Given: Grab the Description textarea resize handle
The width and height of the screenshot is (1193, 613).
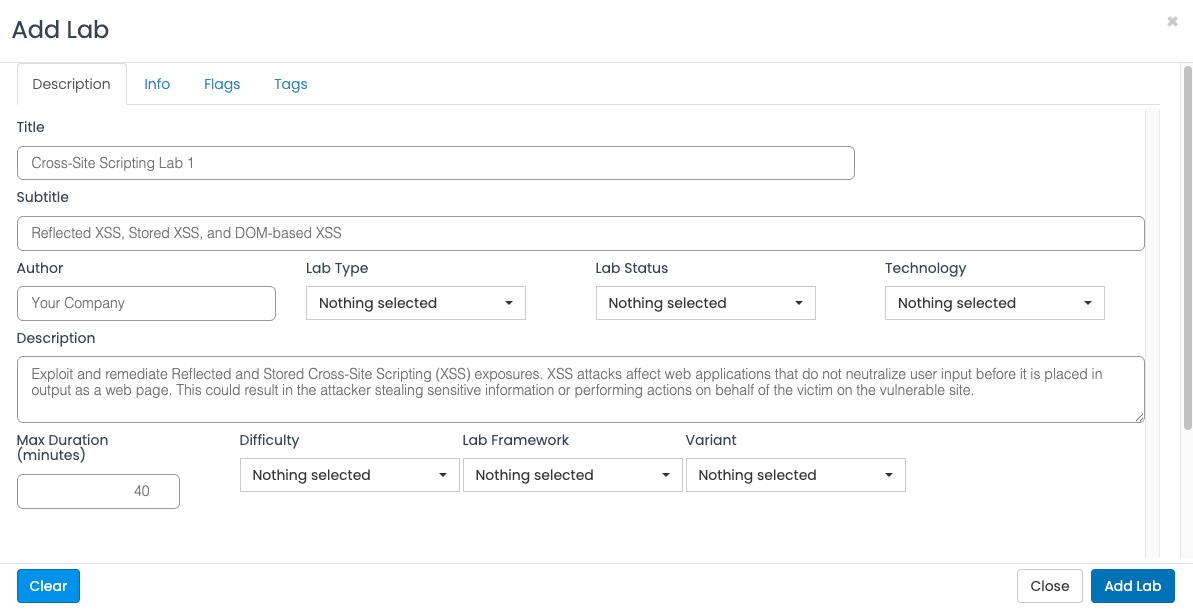Looking at the screenshot, I should [x=1139, y=417].
